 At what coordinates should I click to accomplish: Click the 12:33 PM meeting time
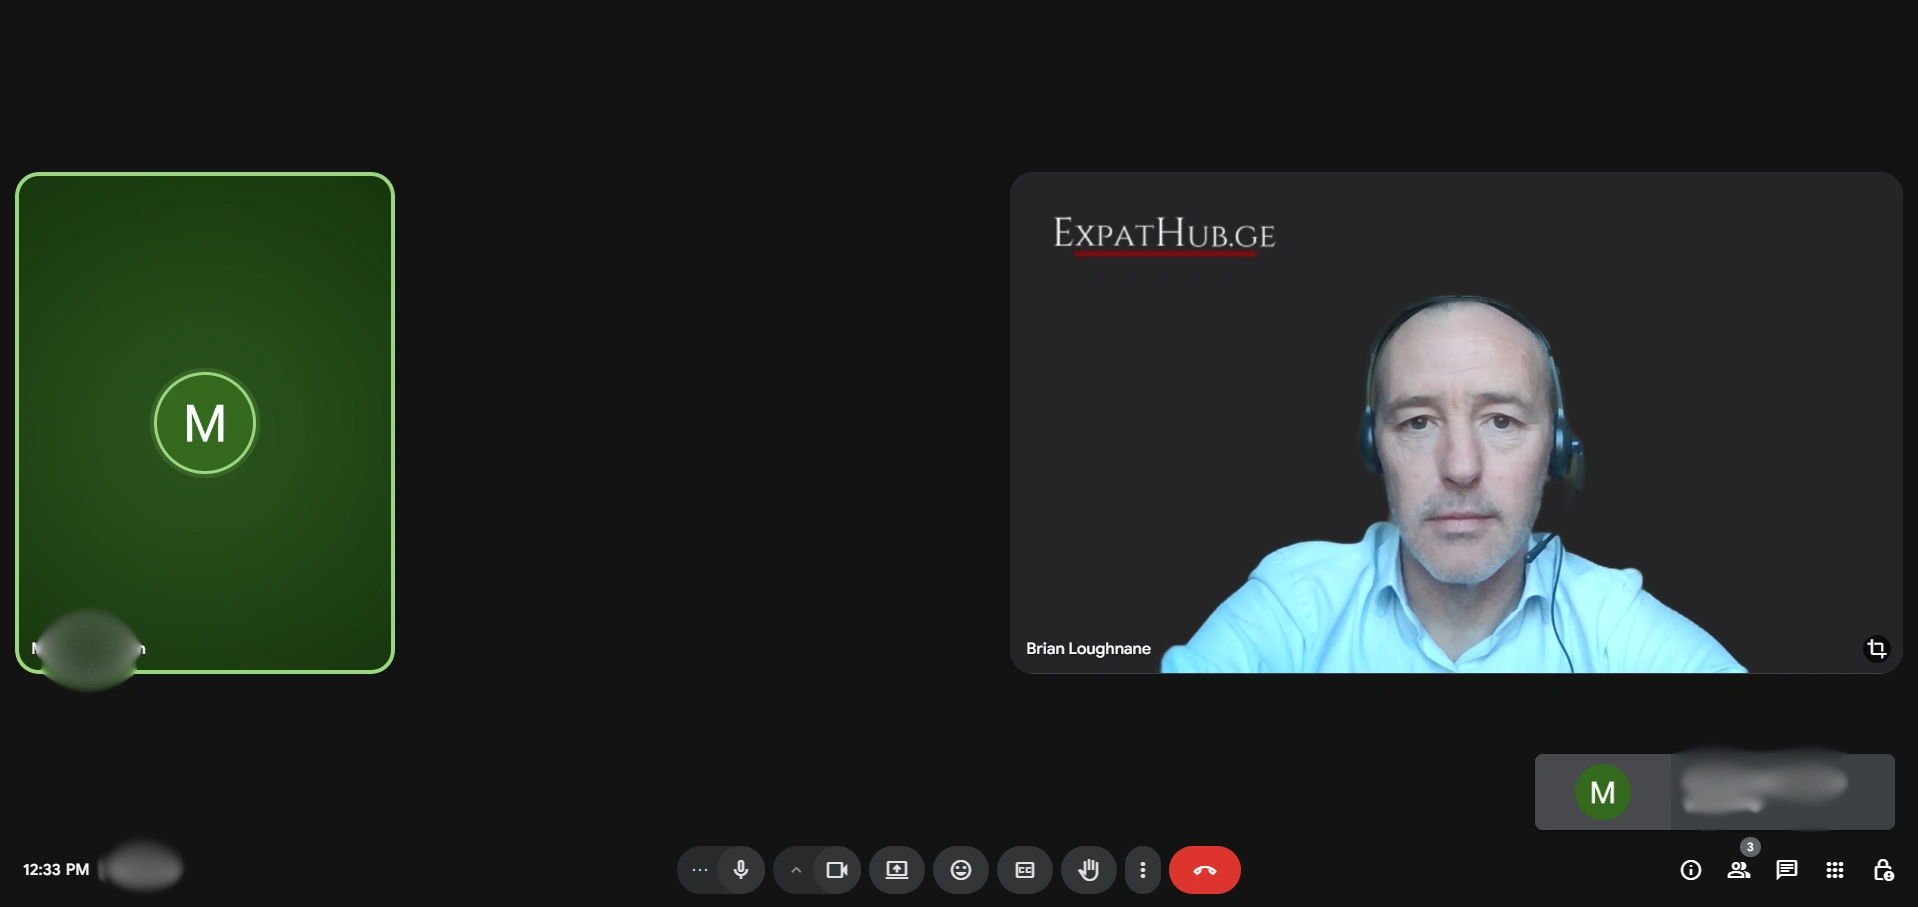point(56,870)
